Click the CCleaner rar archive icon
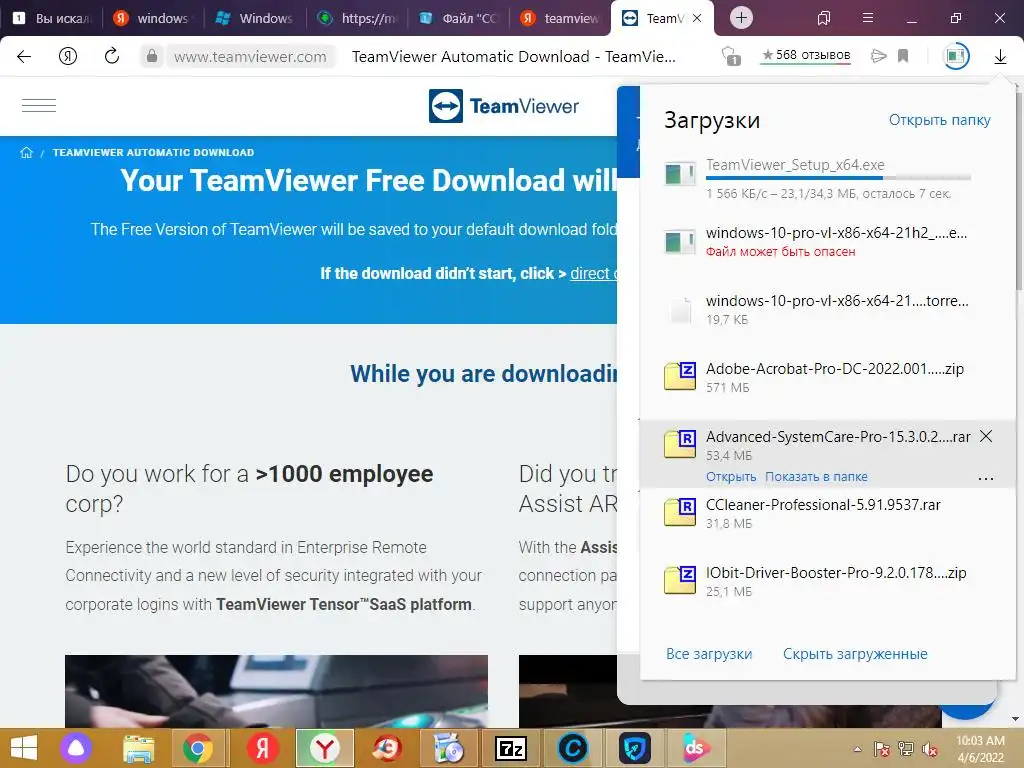Screen dimensions: 1024x768 pyautogui.click(x=679, y=512)
